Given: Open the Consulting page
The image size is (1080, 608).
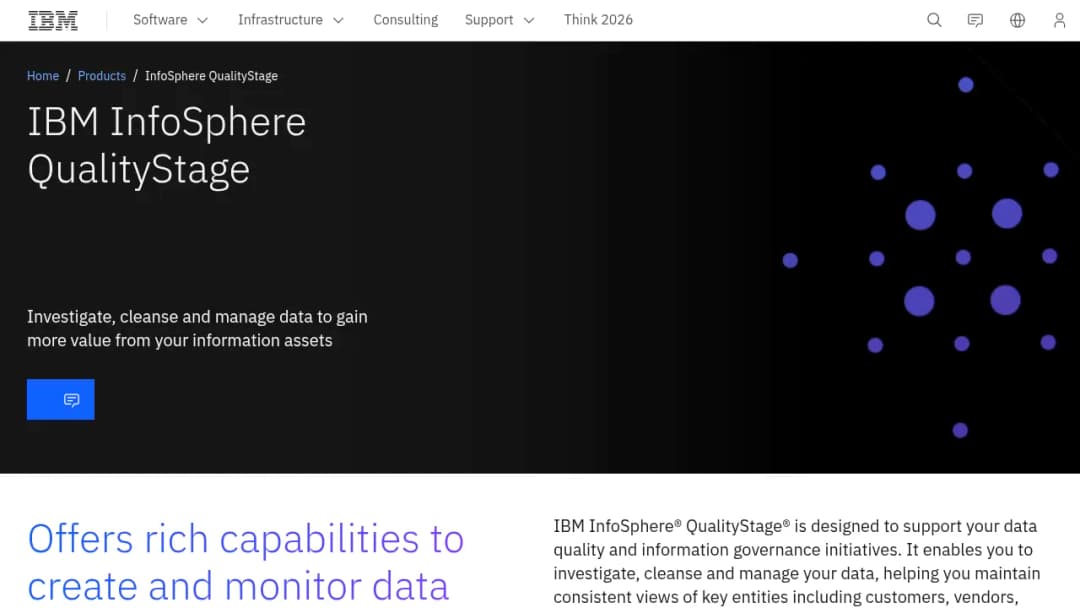Looking at the screenshot, I should pos(406,20).
